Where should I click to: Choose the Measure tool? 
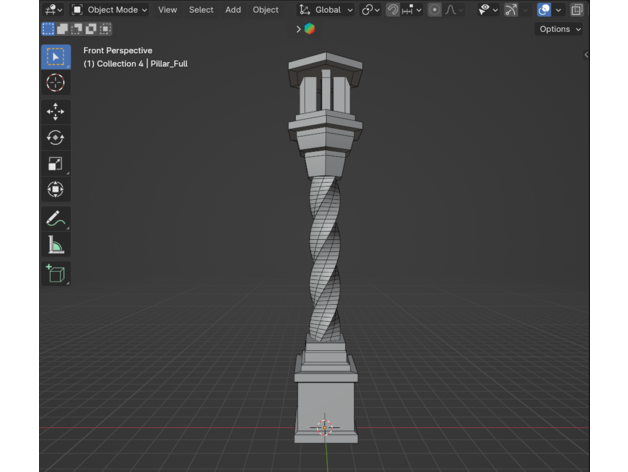click(55, 245)
